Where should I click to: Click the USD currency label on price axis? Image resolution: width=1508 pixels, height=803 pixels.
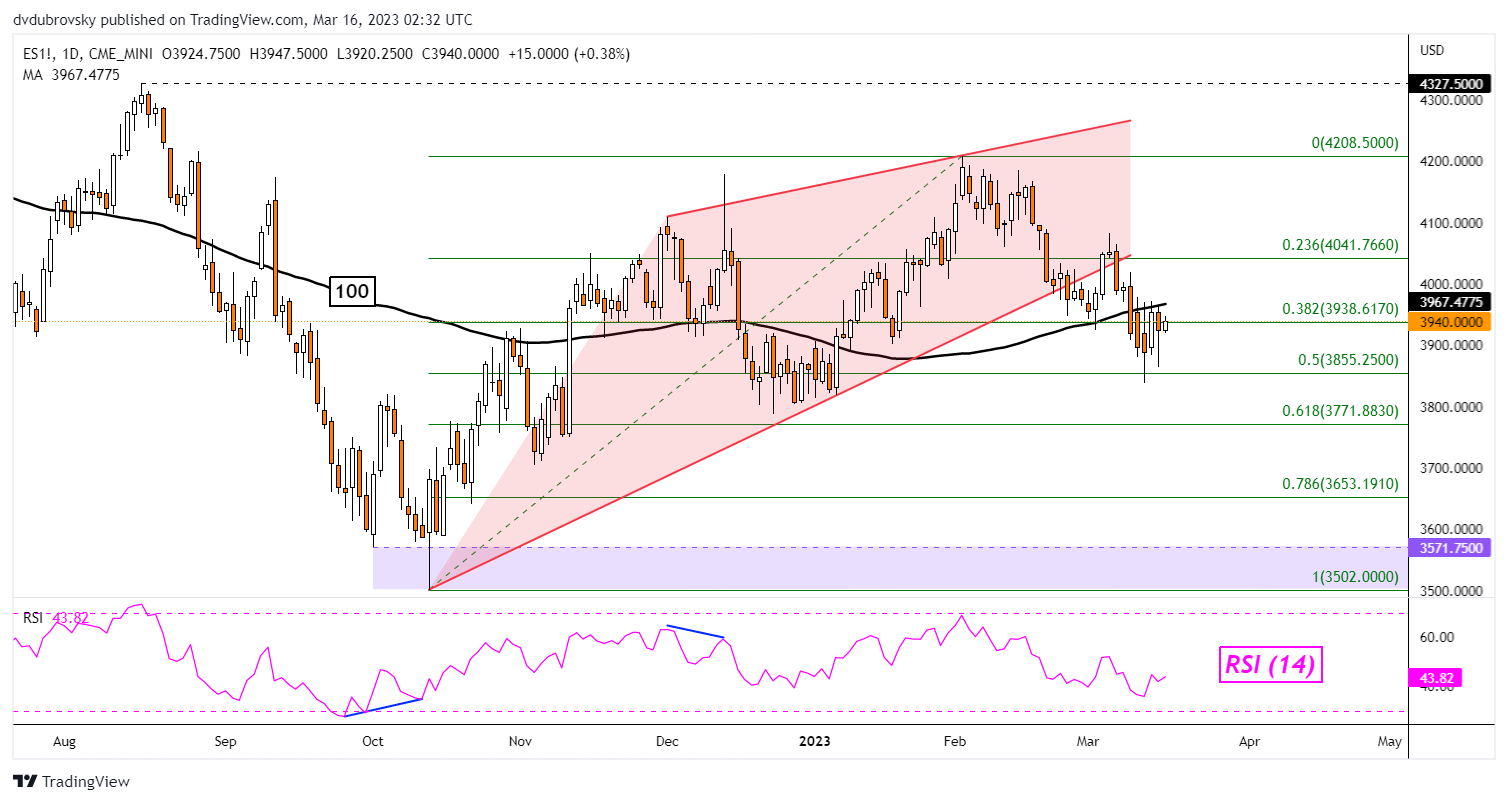tap(1434, 49)
